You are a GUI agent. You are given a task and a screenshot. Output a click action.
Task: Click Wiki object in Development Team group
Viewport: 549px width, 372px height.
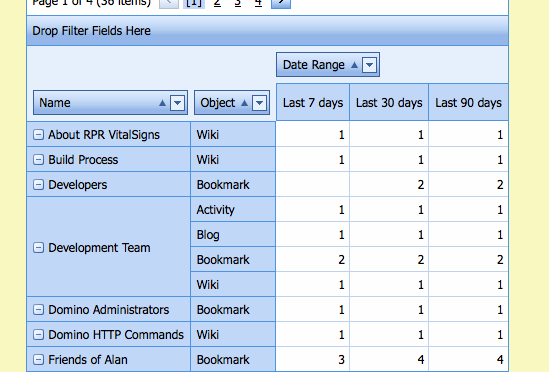[233, 284]
